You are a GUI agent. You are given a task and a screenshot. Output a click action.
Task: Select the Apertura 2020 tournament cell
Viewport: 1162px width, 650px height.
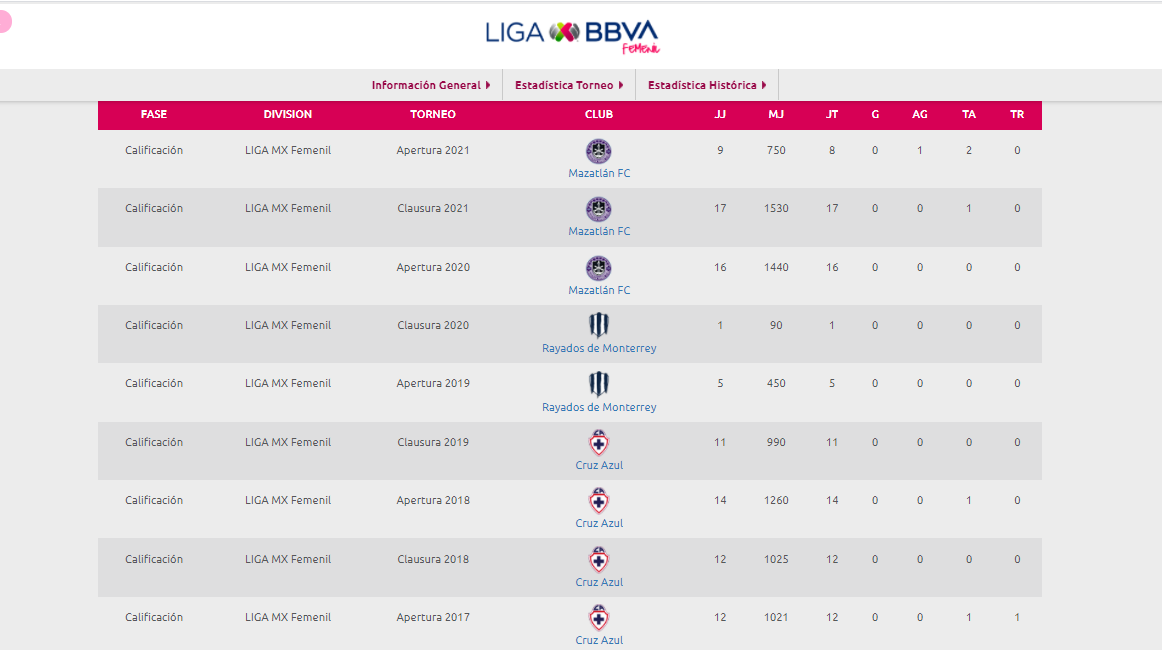point(433,268)
